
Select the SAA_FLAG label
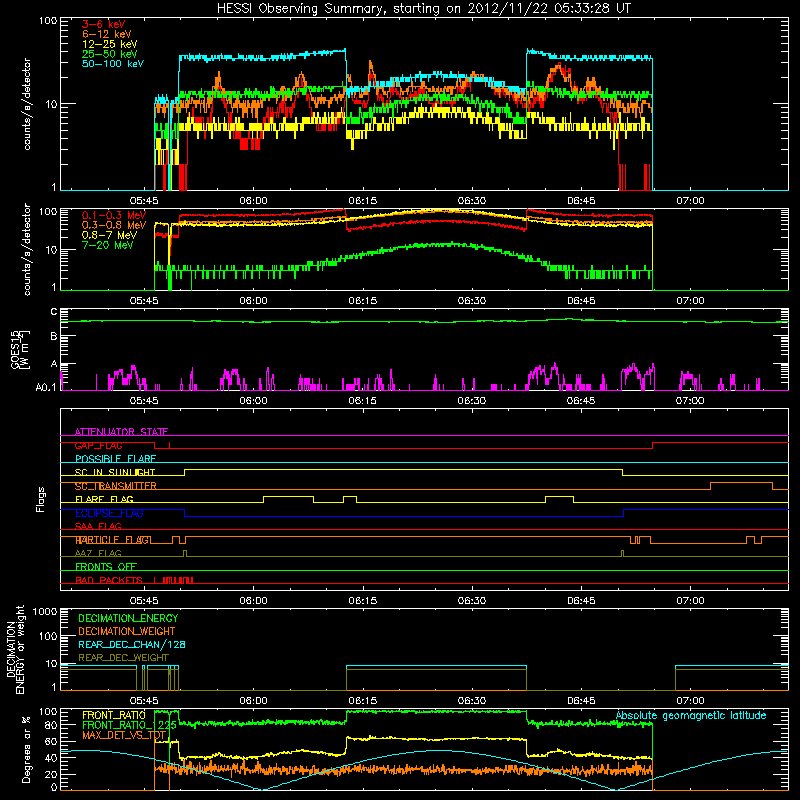point(98,526)
